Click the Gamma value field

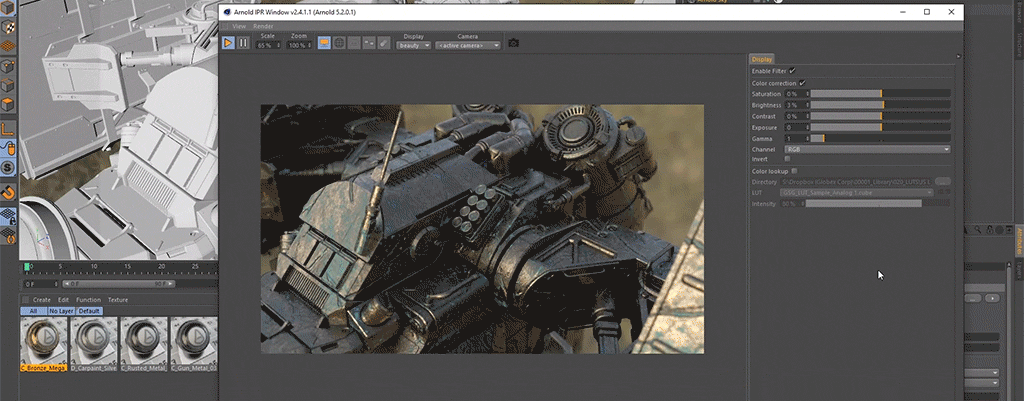coord(797,138)
